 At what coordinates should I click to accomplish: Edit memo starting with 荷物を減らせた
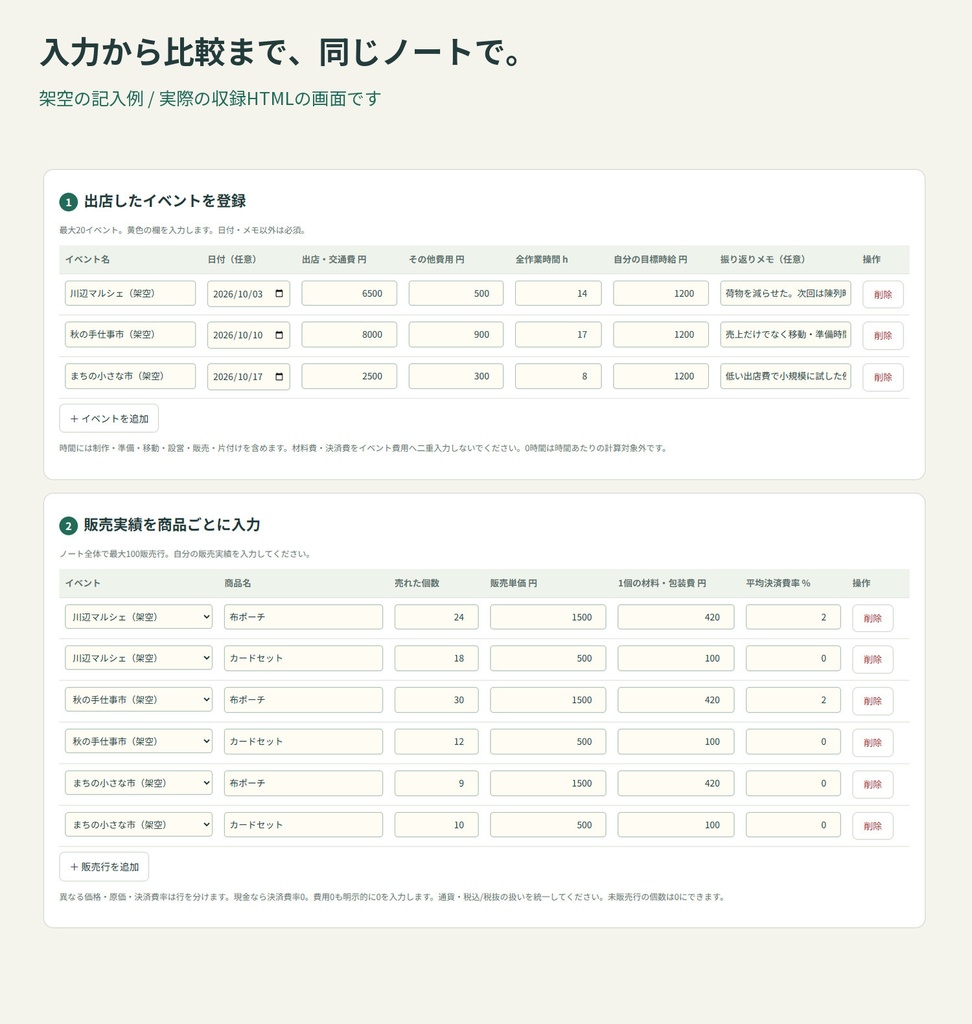[x=785, y=293]
